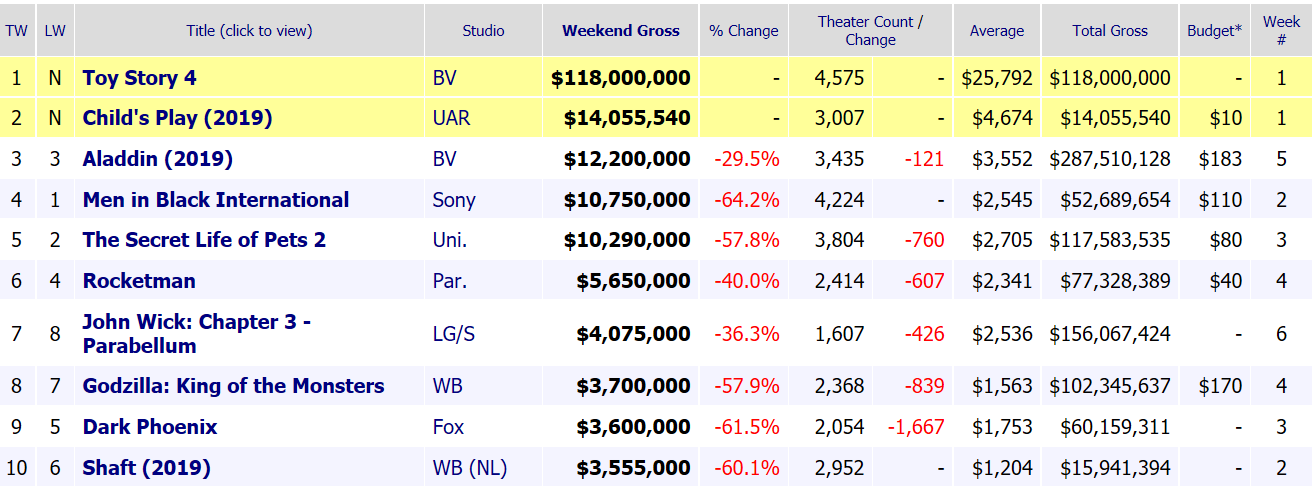This screenshot has height=486, width=1313.
Task: Sort by Weekend Gross column header
Action: coord(620,31)
